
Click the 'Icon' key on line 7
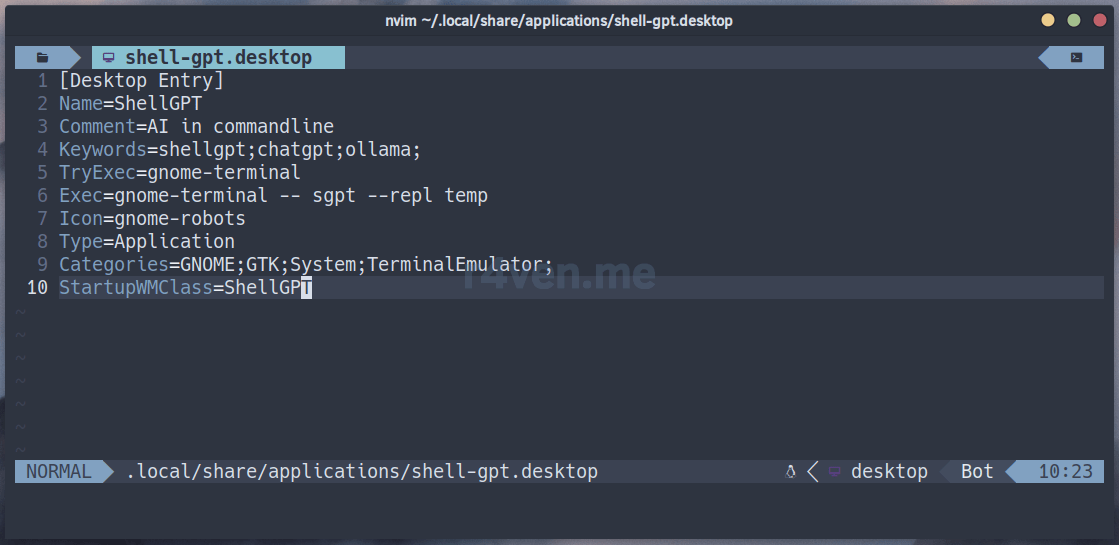(x=81, y=218)
